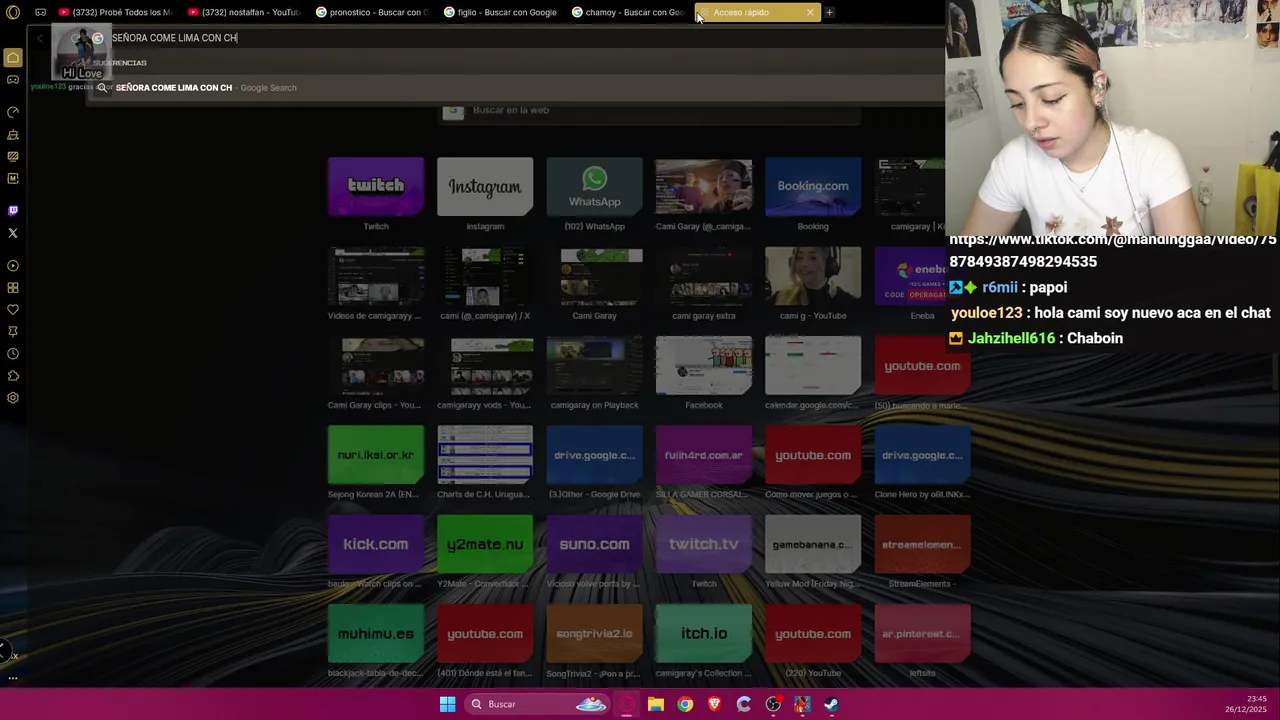Switch to 'chamoy - Buscar con Google' tab

point(627,12)
